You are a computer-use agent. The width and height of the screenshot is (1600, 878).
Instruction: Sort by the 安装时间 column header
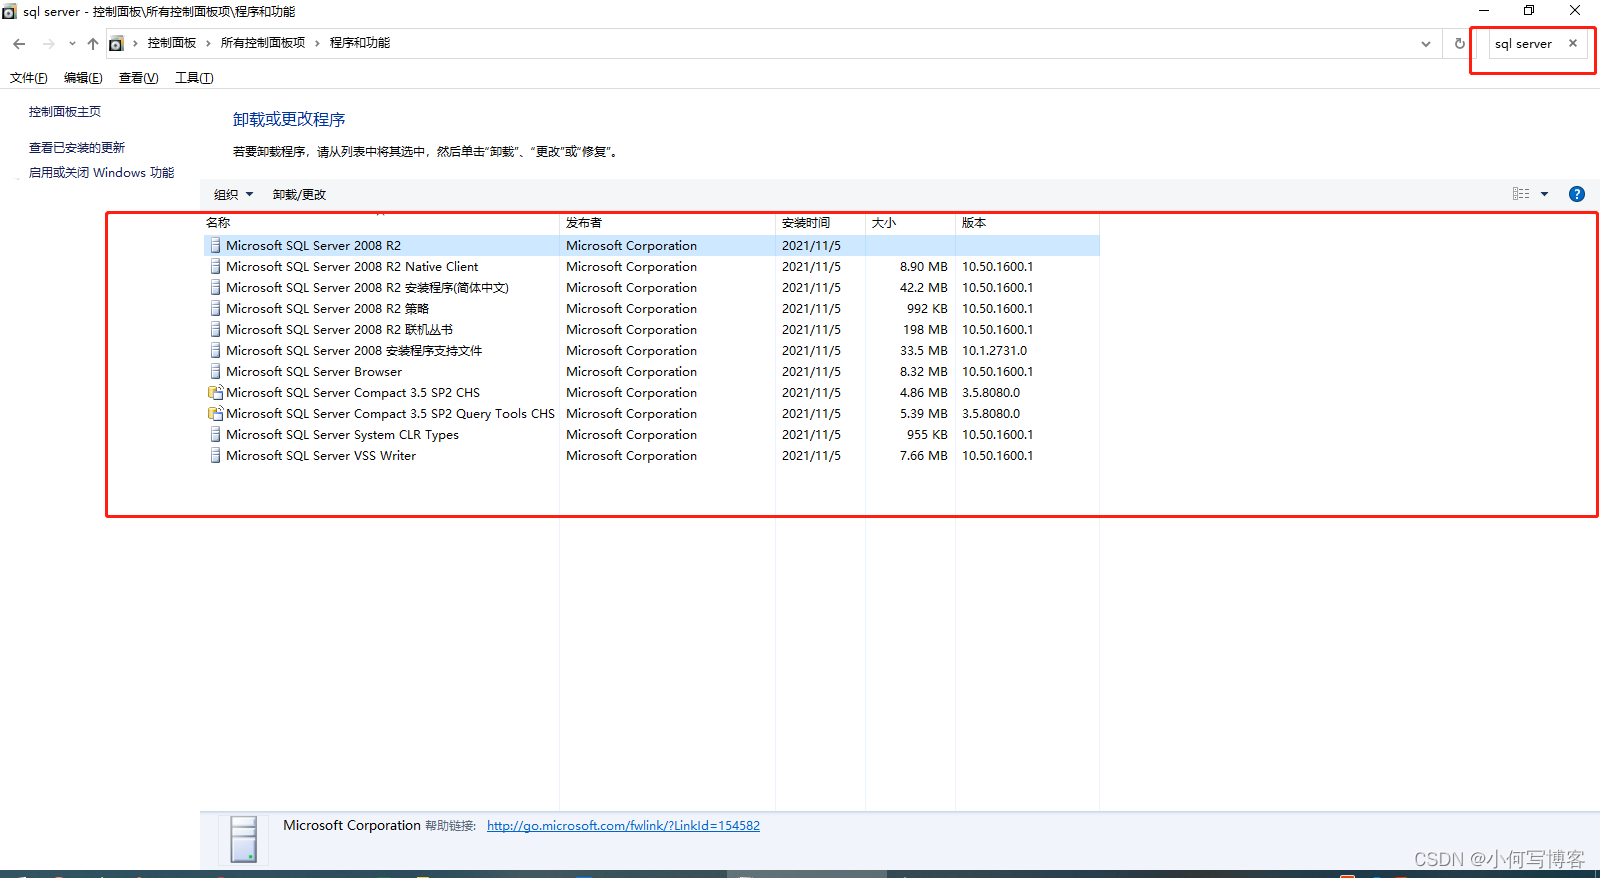point(820,223)
